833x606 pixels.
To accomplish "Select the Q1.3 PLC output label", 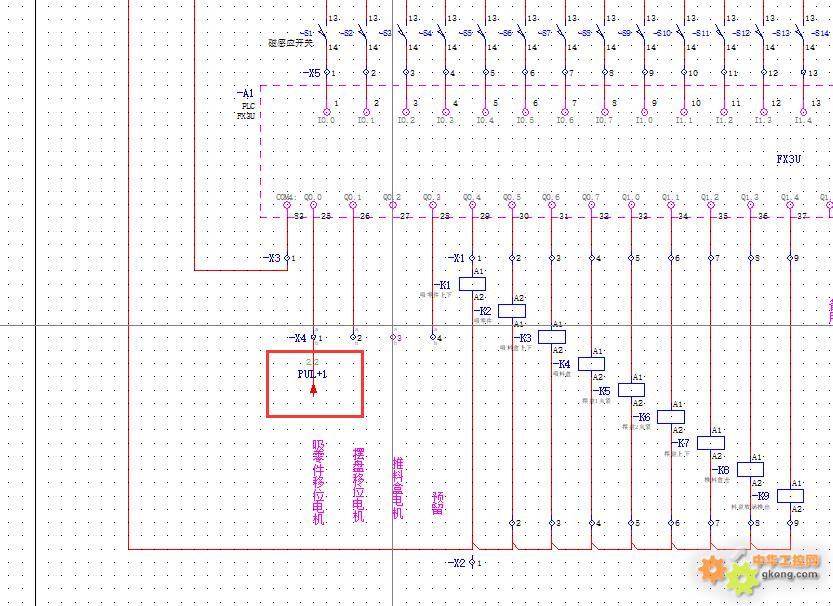I will click(x=750, y=197).
